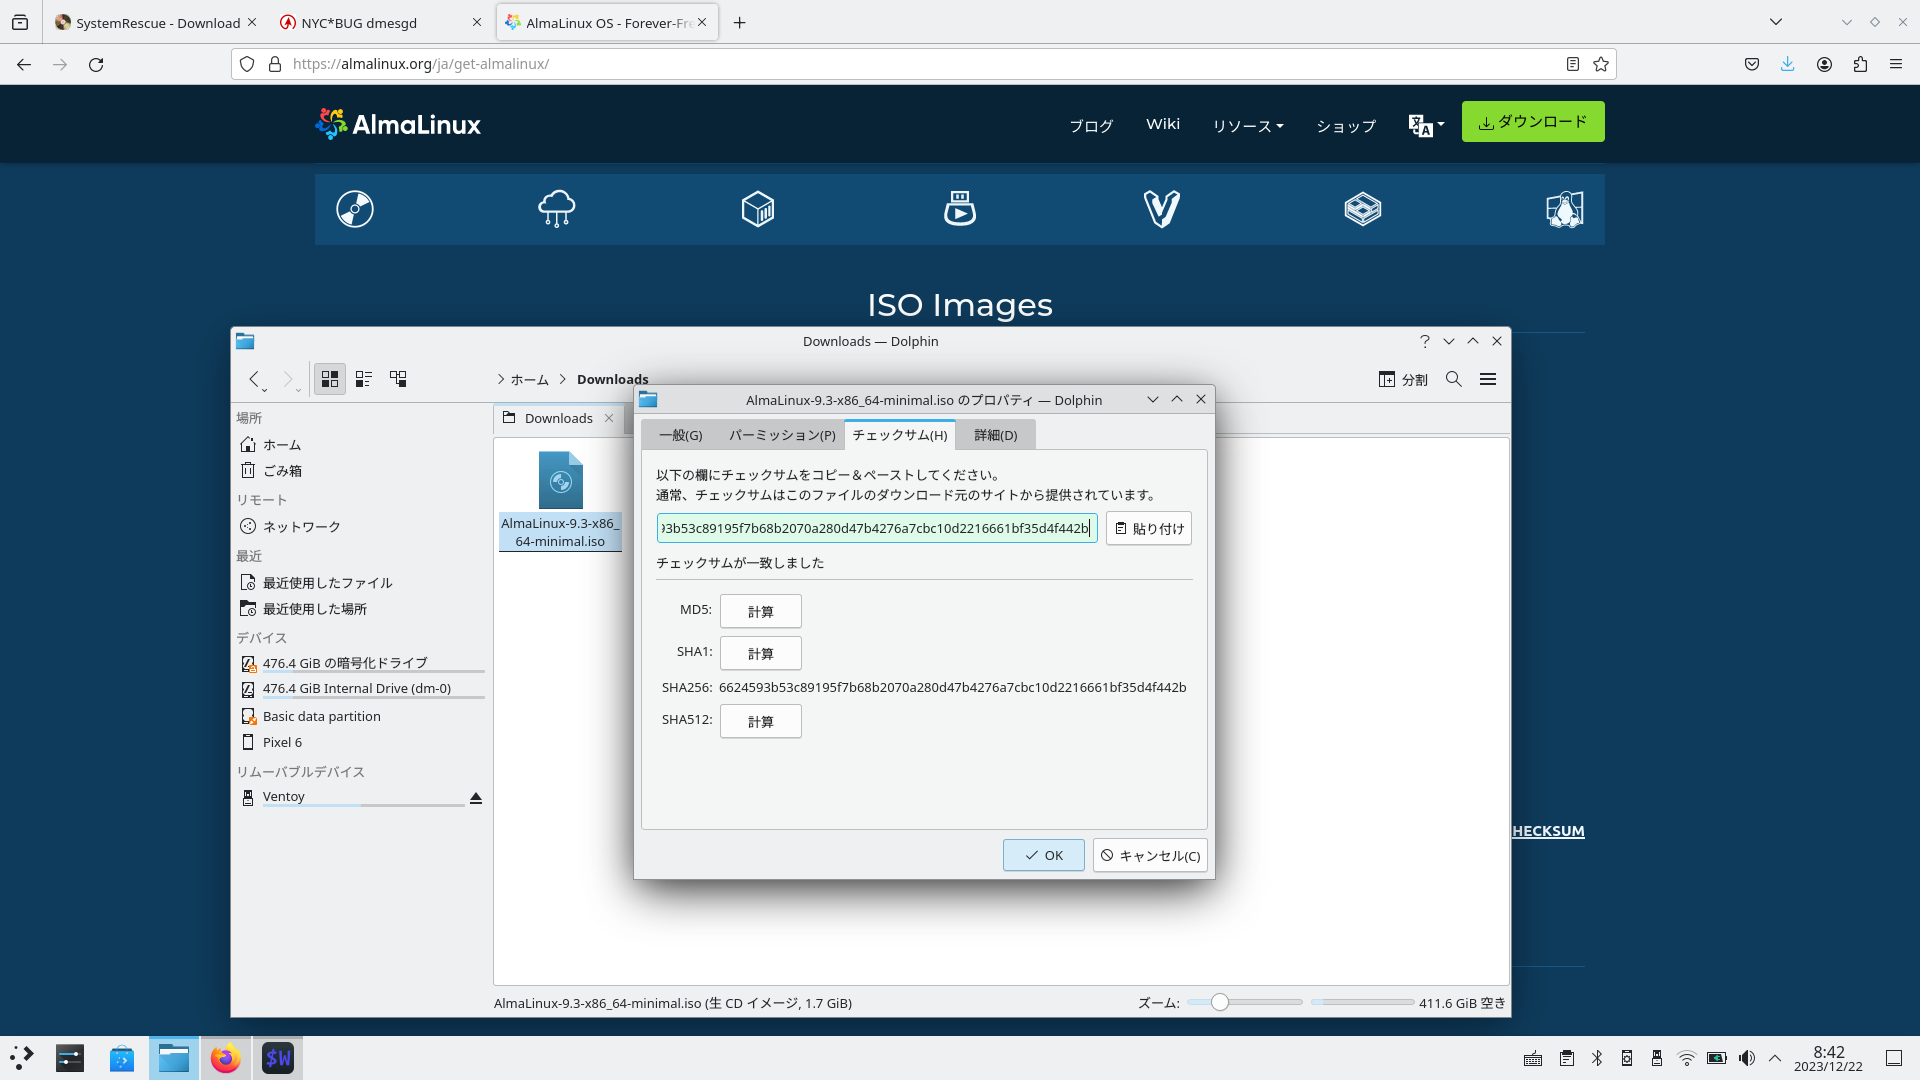Open Pixel 6 device

click(361, 743)
